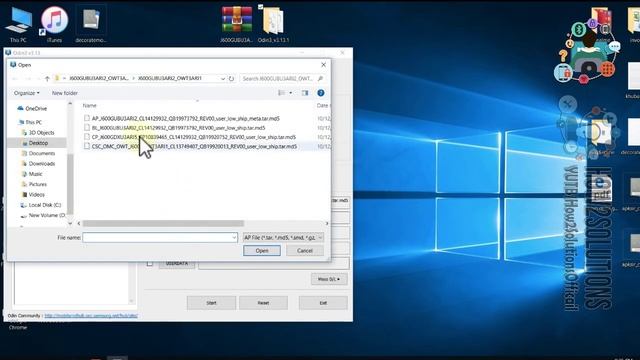The image size is (640, 360).
Task: Expand address bar history dropdown
Action: point(223,78)
